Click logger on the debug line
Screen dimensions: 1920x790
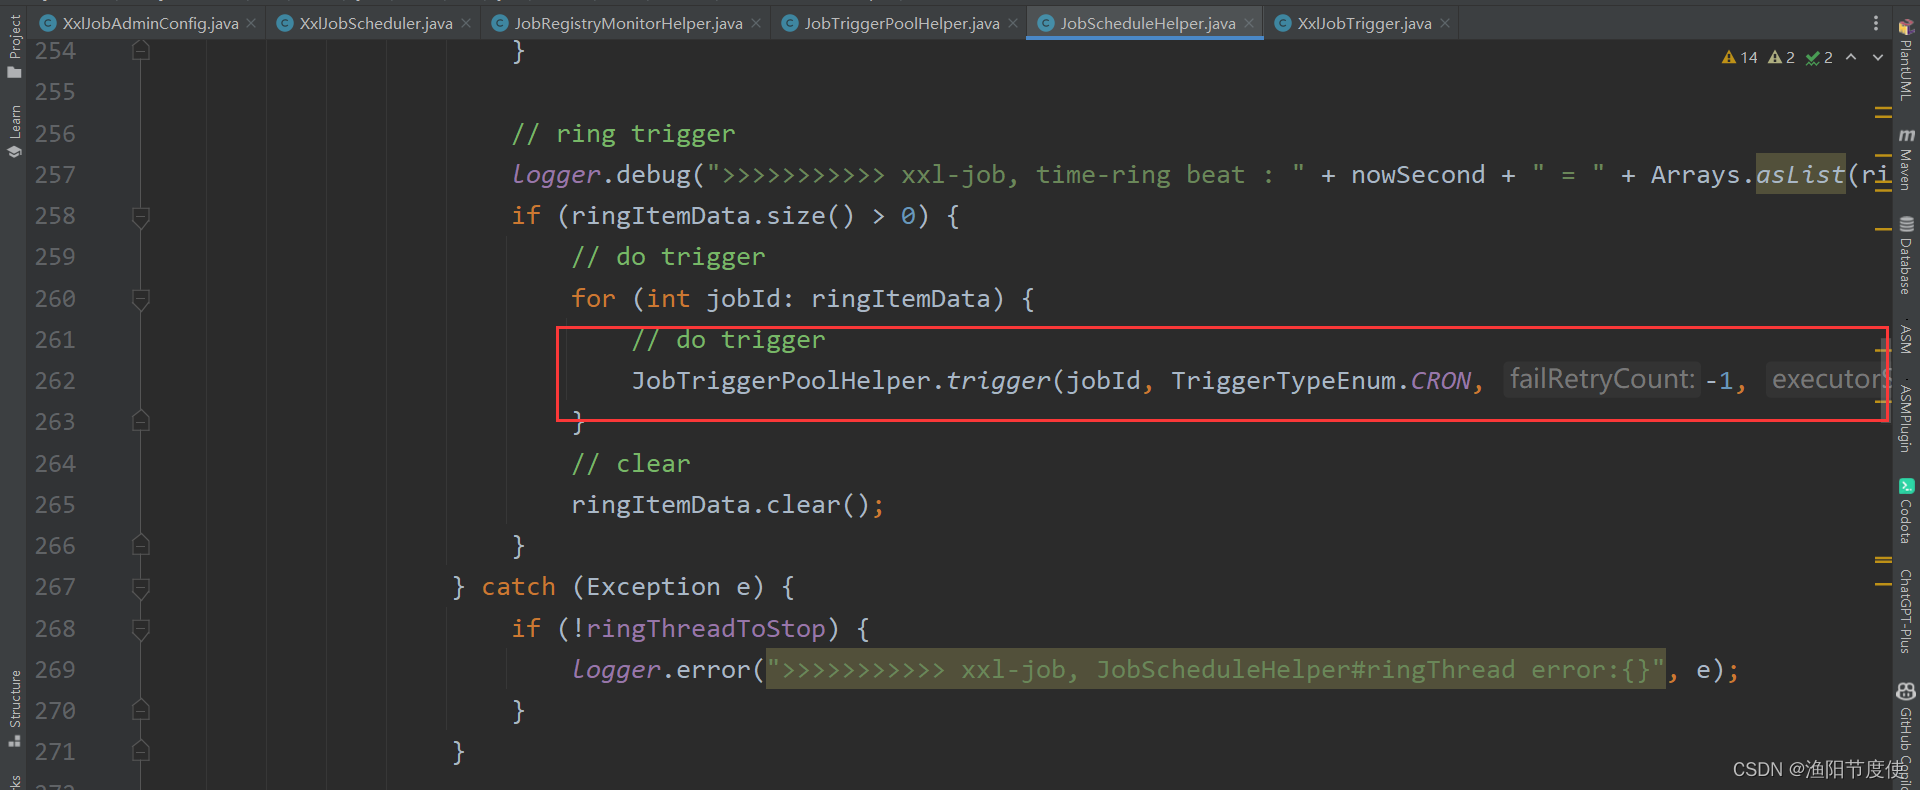(x=556, y=175)
